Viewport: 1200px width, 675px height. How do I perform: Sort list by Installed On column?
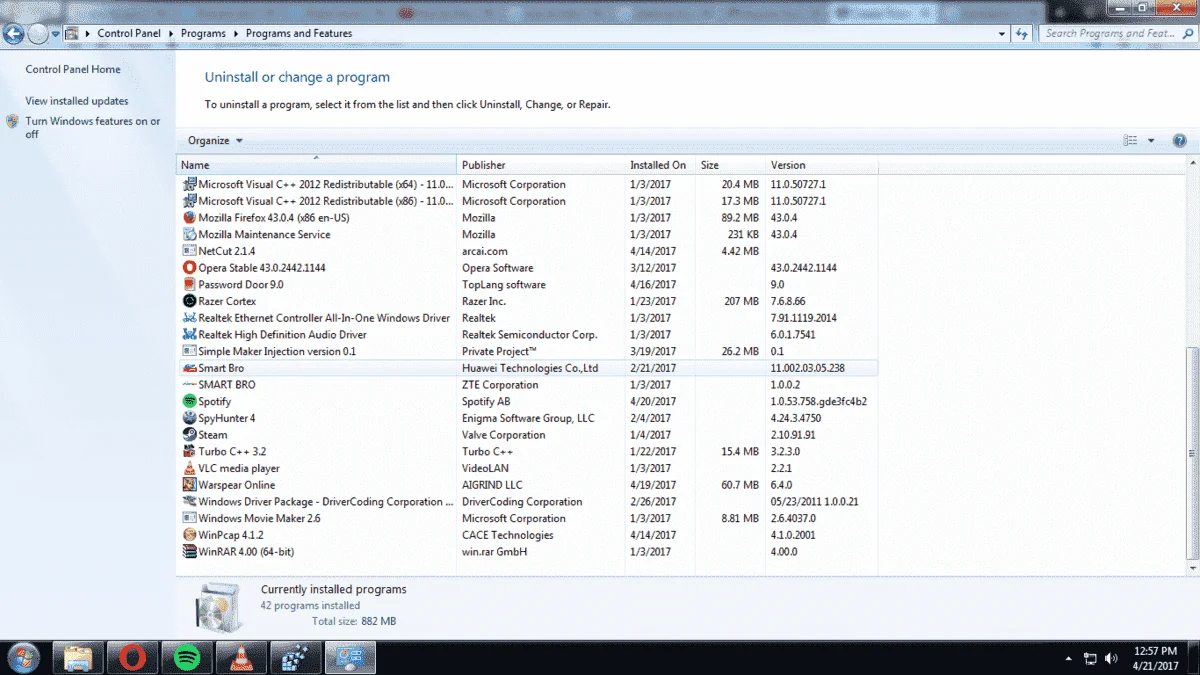[660, 165]
